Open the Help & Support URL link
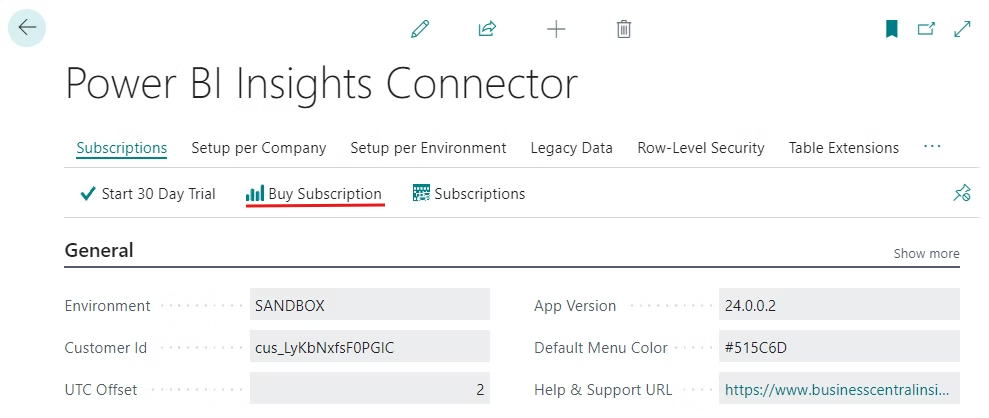 coord(836,390)
